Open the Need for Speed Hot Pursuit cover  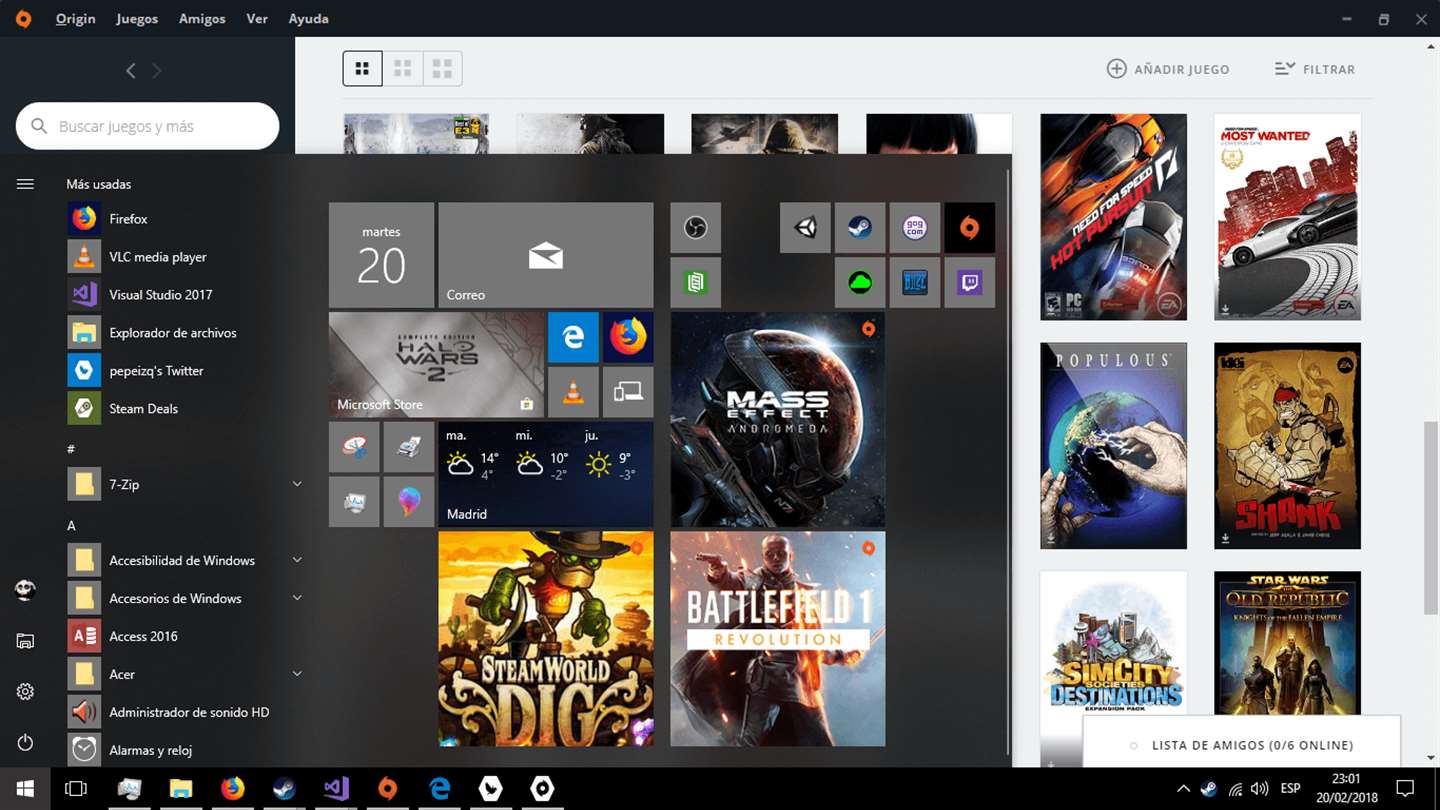(x=1113, y=217)
